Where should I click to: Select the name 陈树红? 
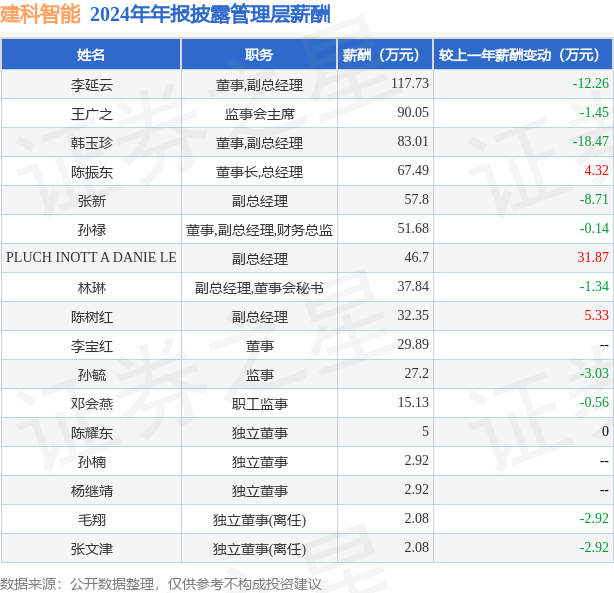click(92, 317)
